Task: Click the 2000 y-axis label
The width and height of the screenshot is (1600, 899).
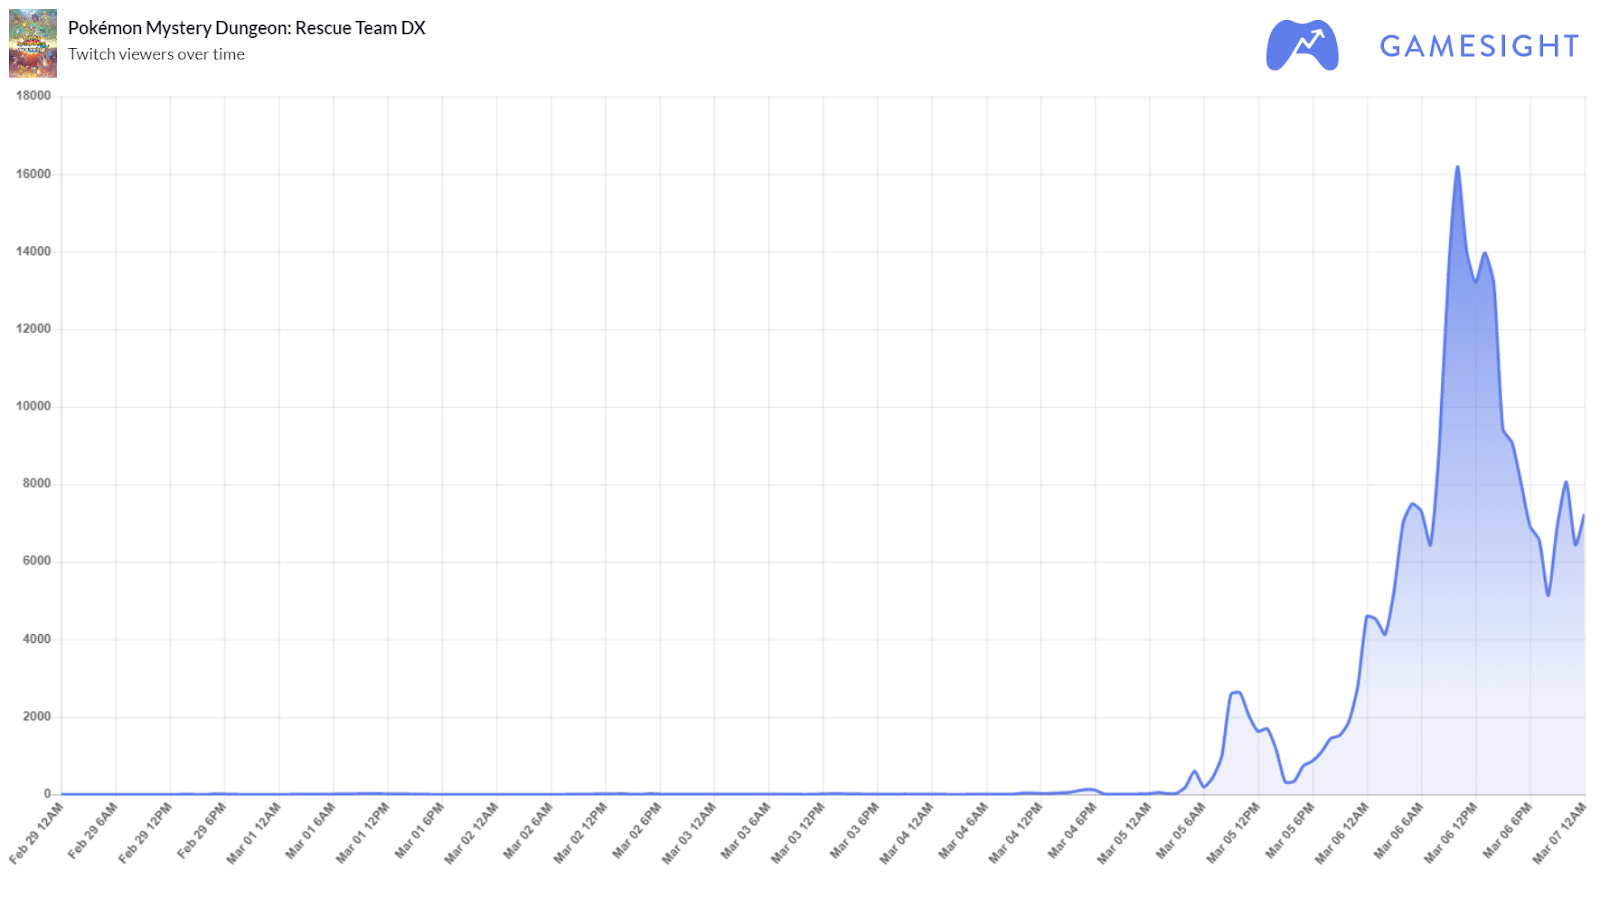Action: tap(36, 716)
